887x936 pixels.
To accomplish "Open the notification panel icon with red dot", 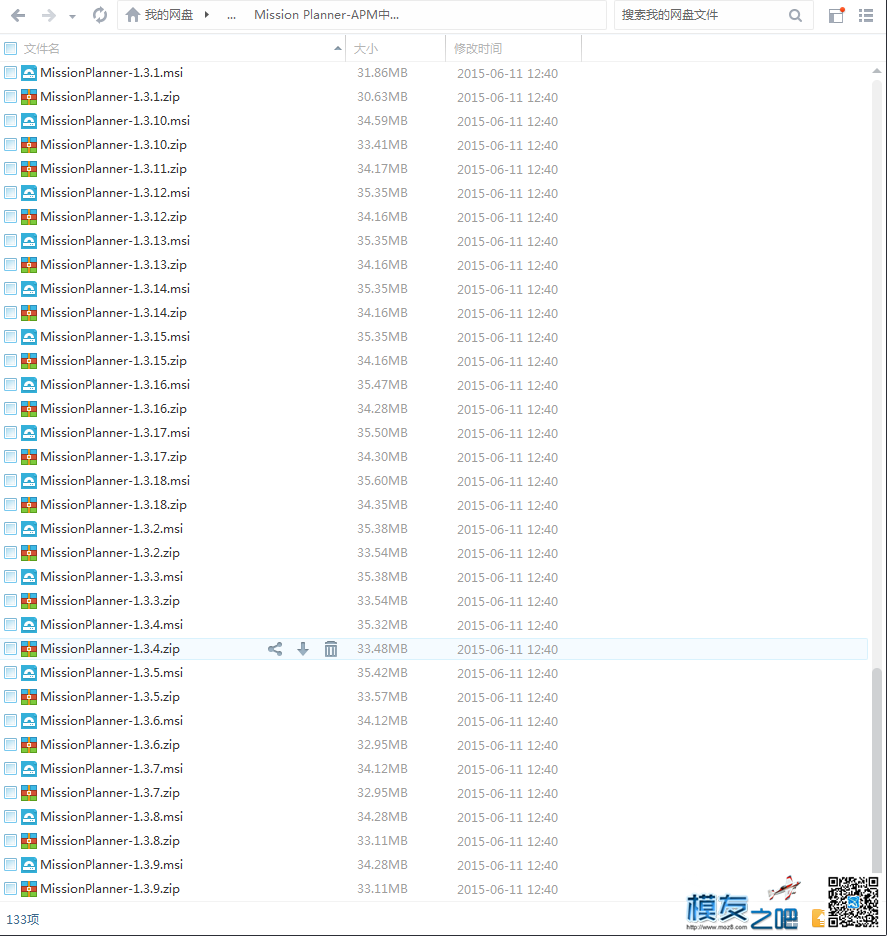I will point(837,15).
